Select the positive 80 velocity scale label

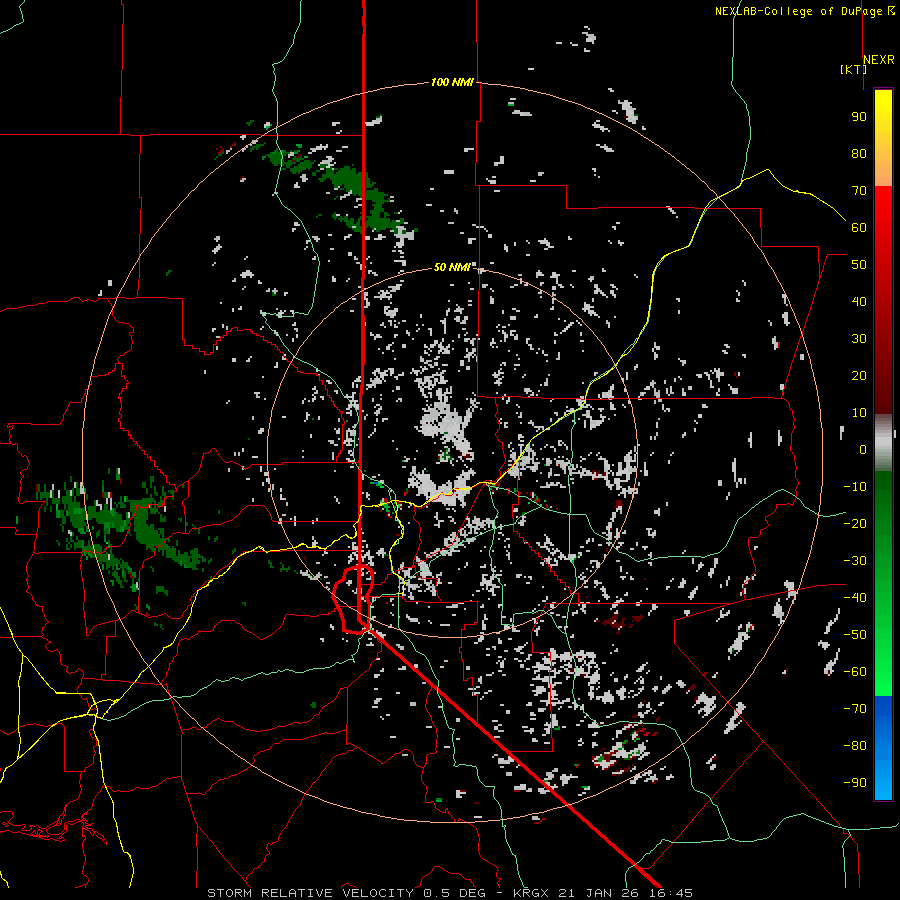tap(859, 153)
